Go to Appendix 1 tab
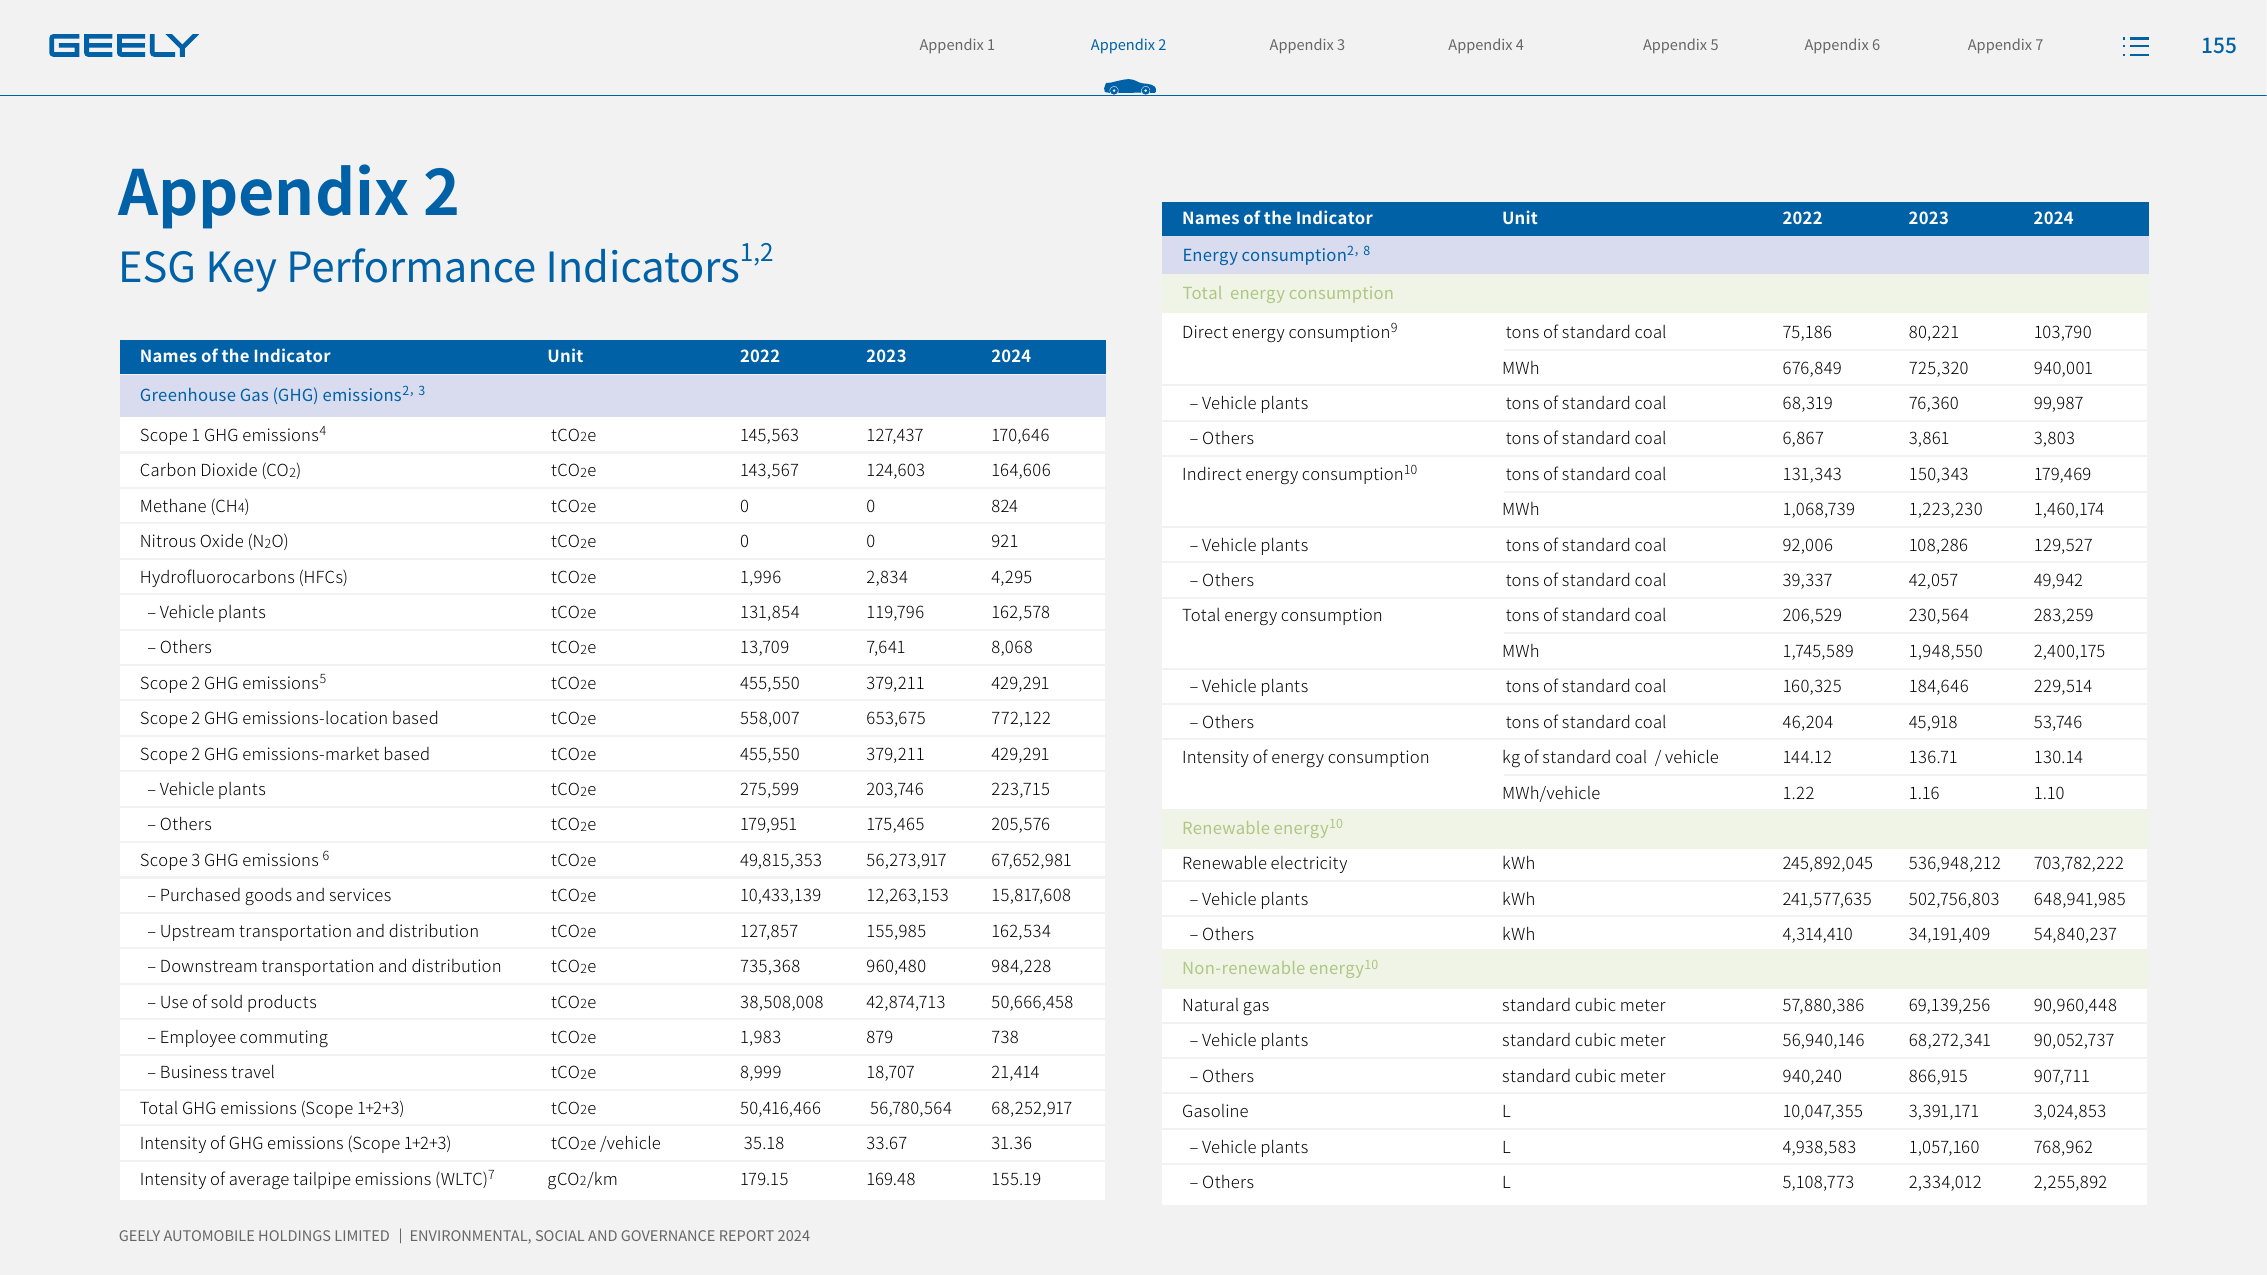 coord(956,45)
